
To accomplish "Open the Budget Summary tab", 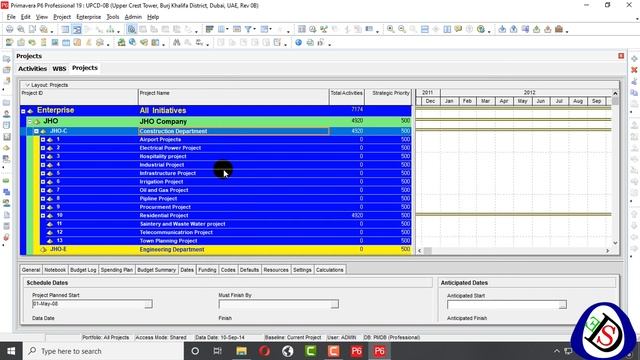I will 156,270.
